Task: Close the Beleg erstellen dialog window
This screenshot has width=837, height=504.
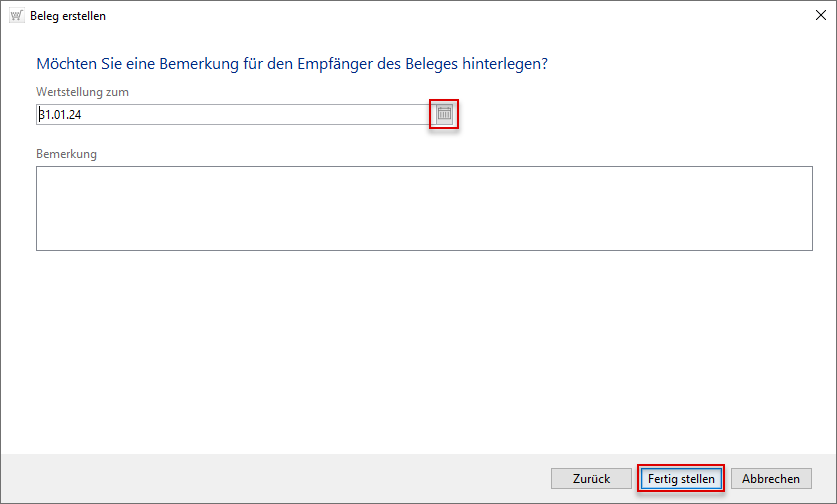Action: (x=819, y=16)
